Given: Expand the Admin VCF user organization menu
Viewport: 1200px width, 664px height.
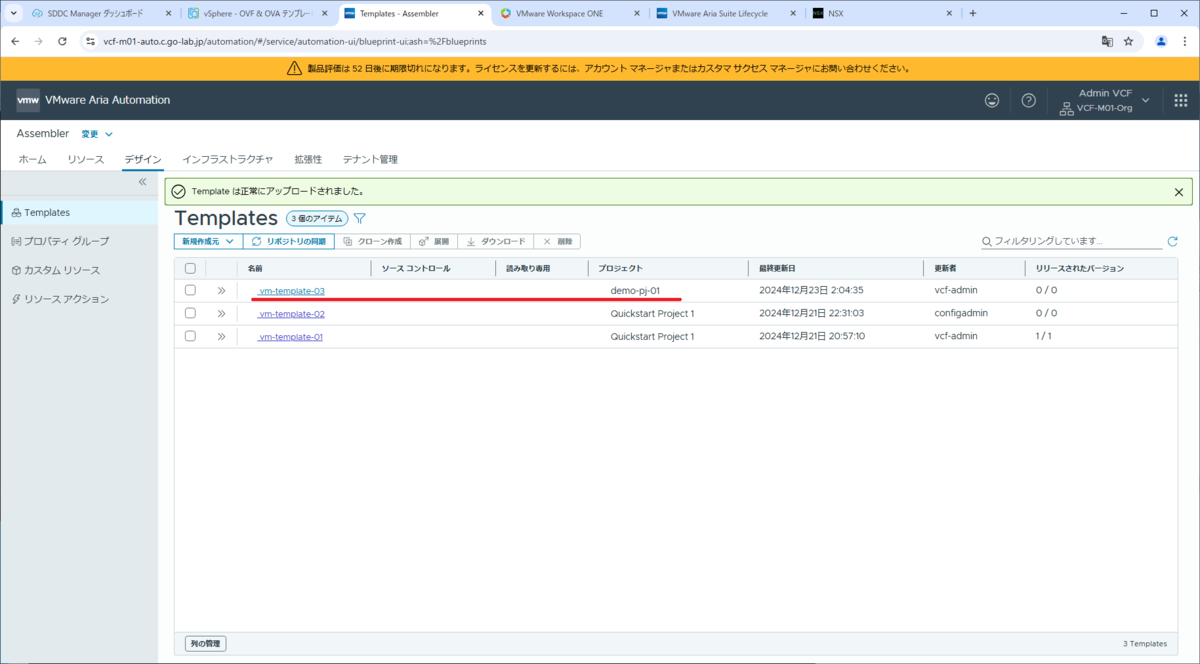Looking at the screenshot, I should tap(1104, 100).
